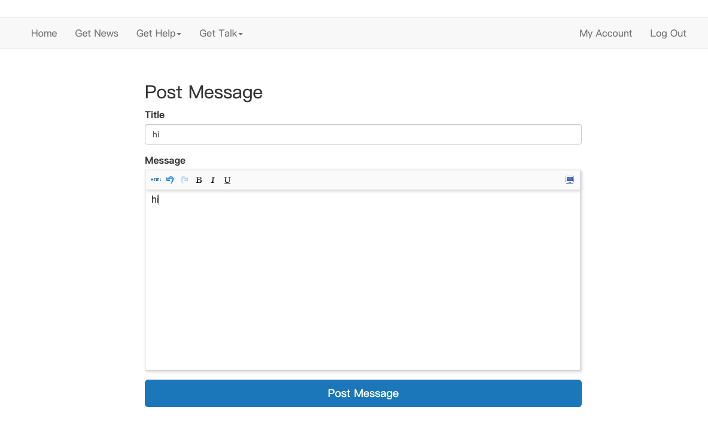Click the 'hi' text in message body

[155, 200]
